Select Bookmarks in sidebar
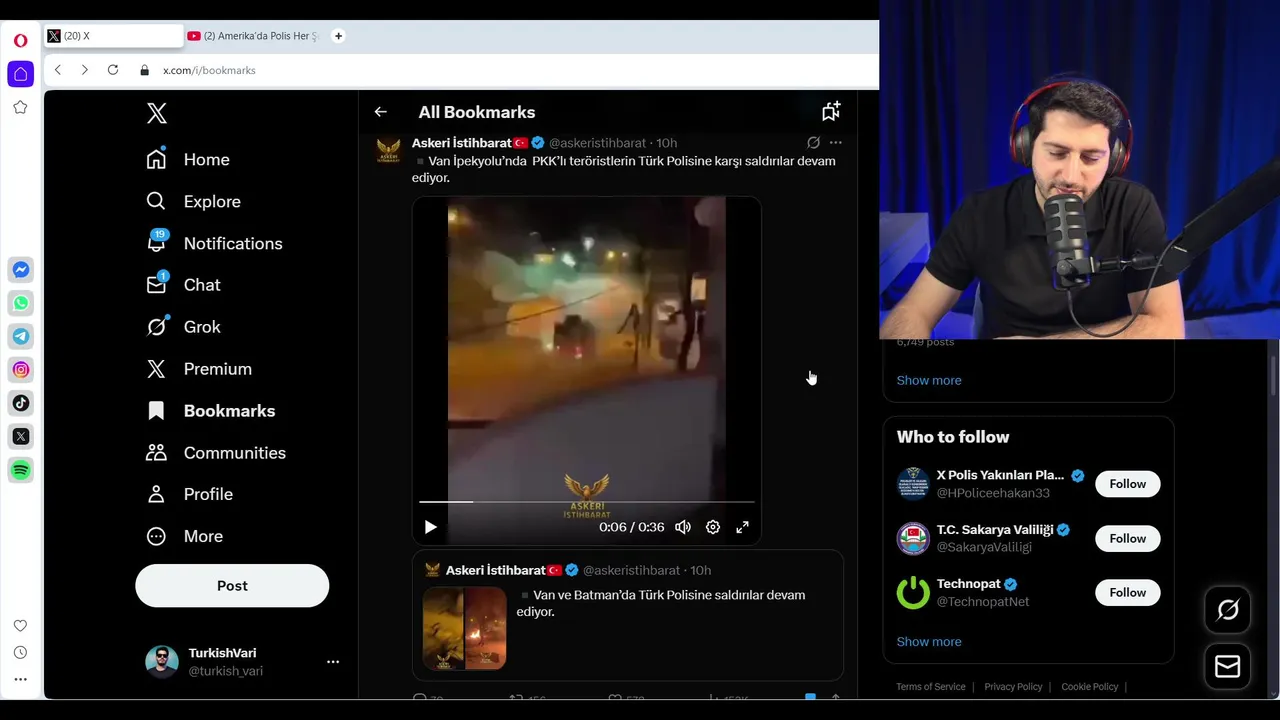This screenshot has height=720, width=1280. click(x=211, y=411)
